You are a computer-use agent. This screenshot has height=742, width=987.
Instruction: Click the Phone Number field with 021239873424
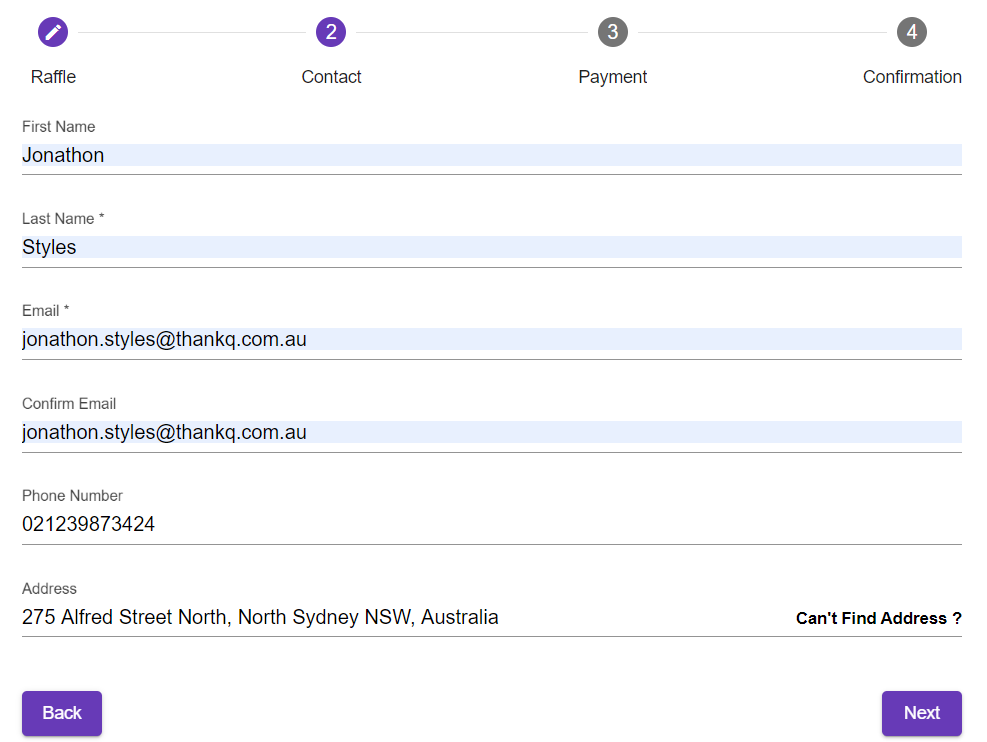[491, 524]
